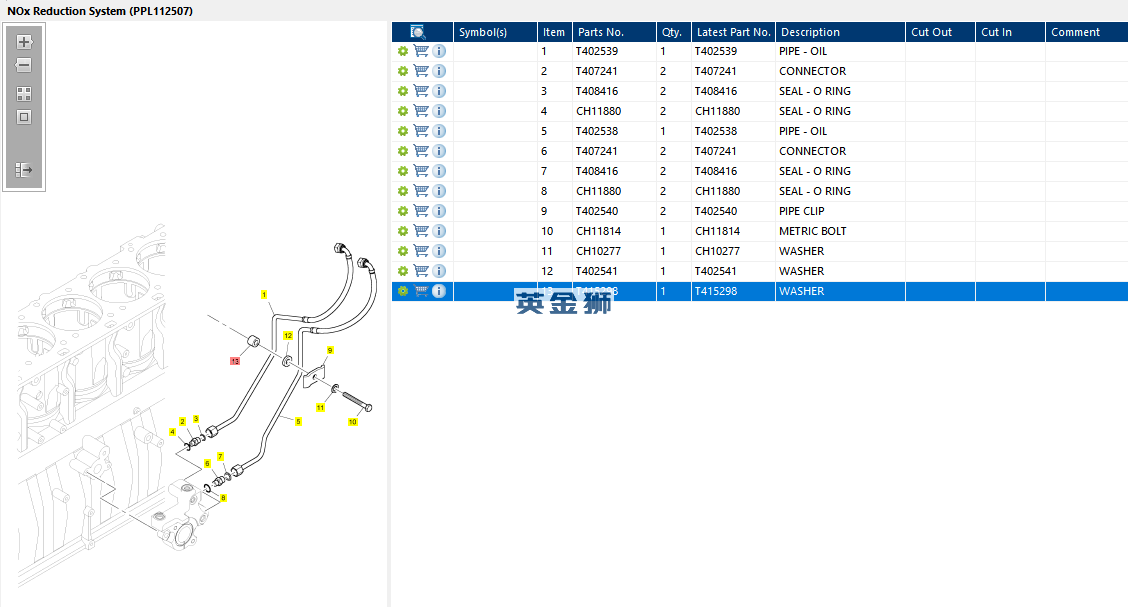Select callout 4 on the diagram
This screenshot has height=607, width=1128.
click(x=172, y=432)
